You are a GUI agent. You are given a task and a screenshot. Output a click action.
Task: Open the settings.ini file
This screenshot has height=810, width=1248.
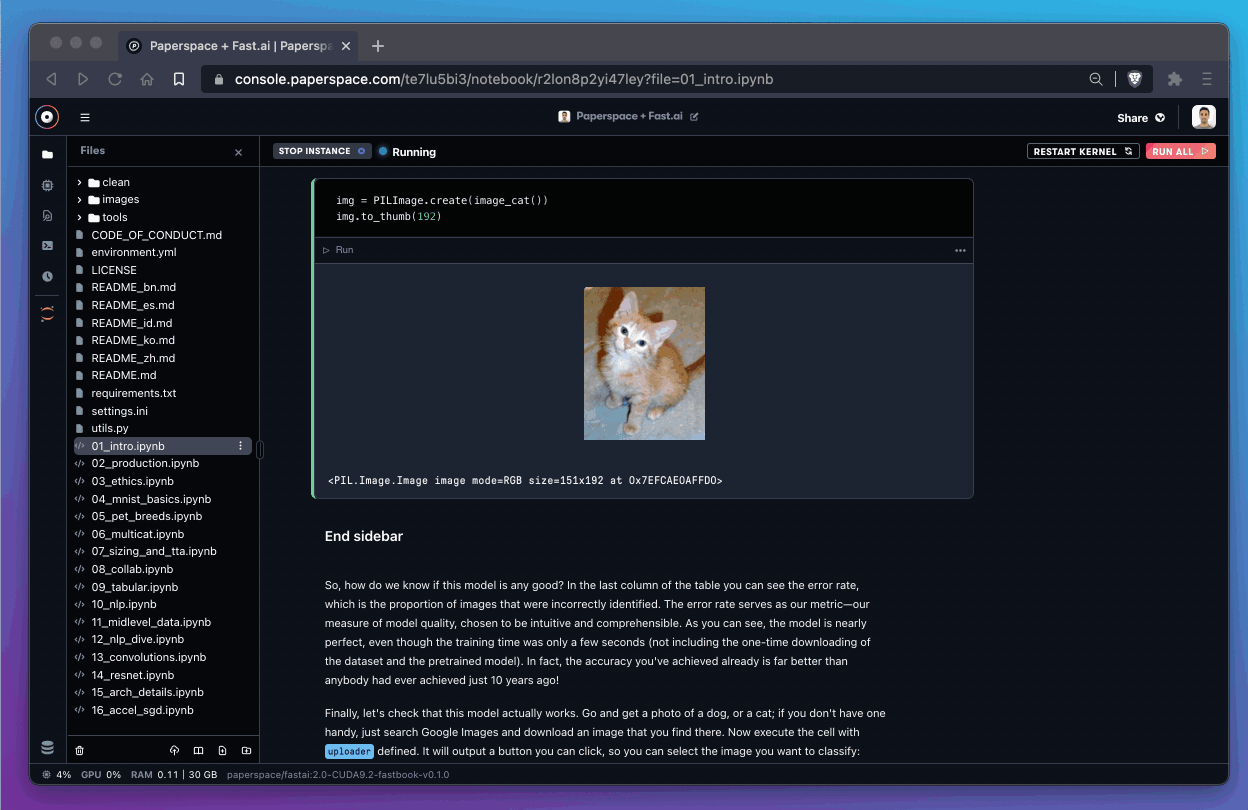coord(119,411)
